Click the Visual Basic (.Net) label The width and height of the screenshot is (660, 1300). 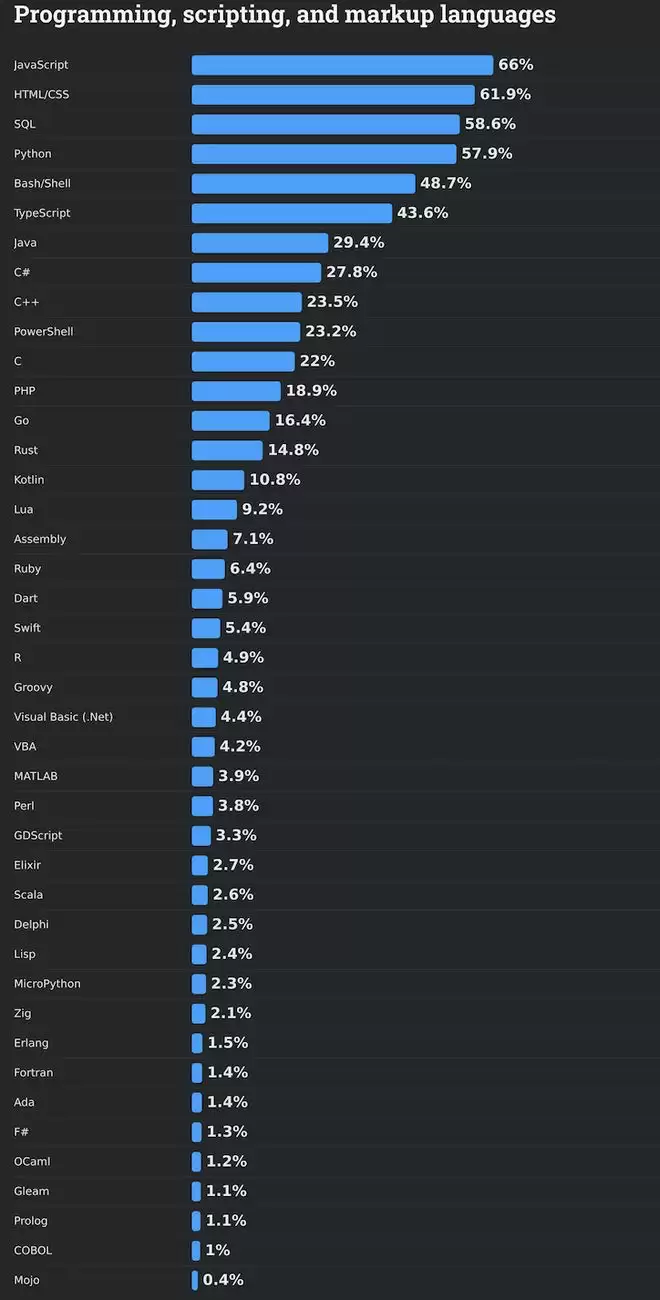[x=63, y=717]
